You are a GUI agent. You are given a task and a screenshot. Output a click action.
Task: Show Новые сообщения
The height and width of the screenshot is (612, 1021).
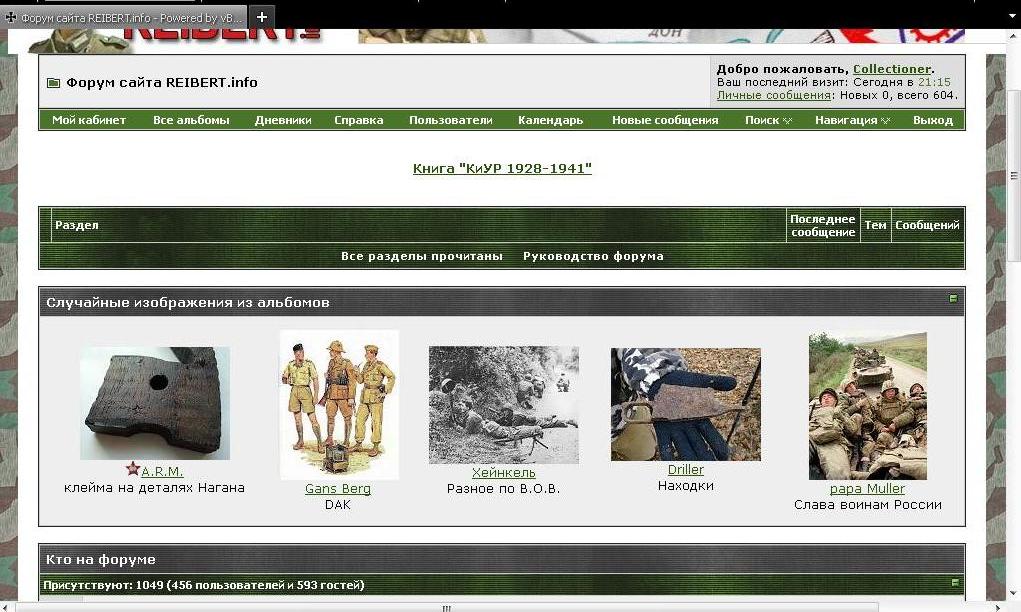[x=665, y=120]
